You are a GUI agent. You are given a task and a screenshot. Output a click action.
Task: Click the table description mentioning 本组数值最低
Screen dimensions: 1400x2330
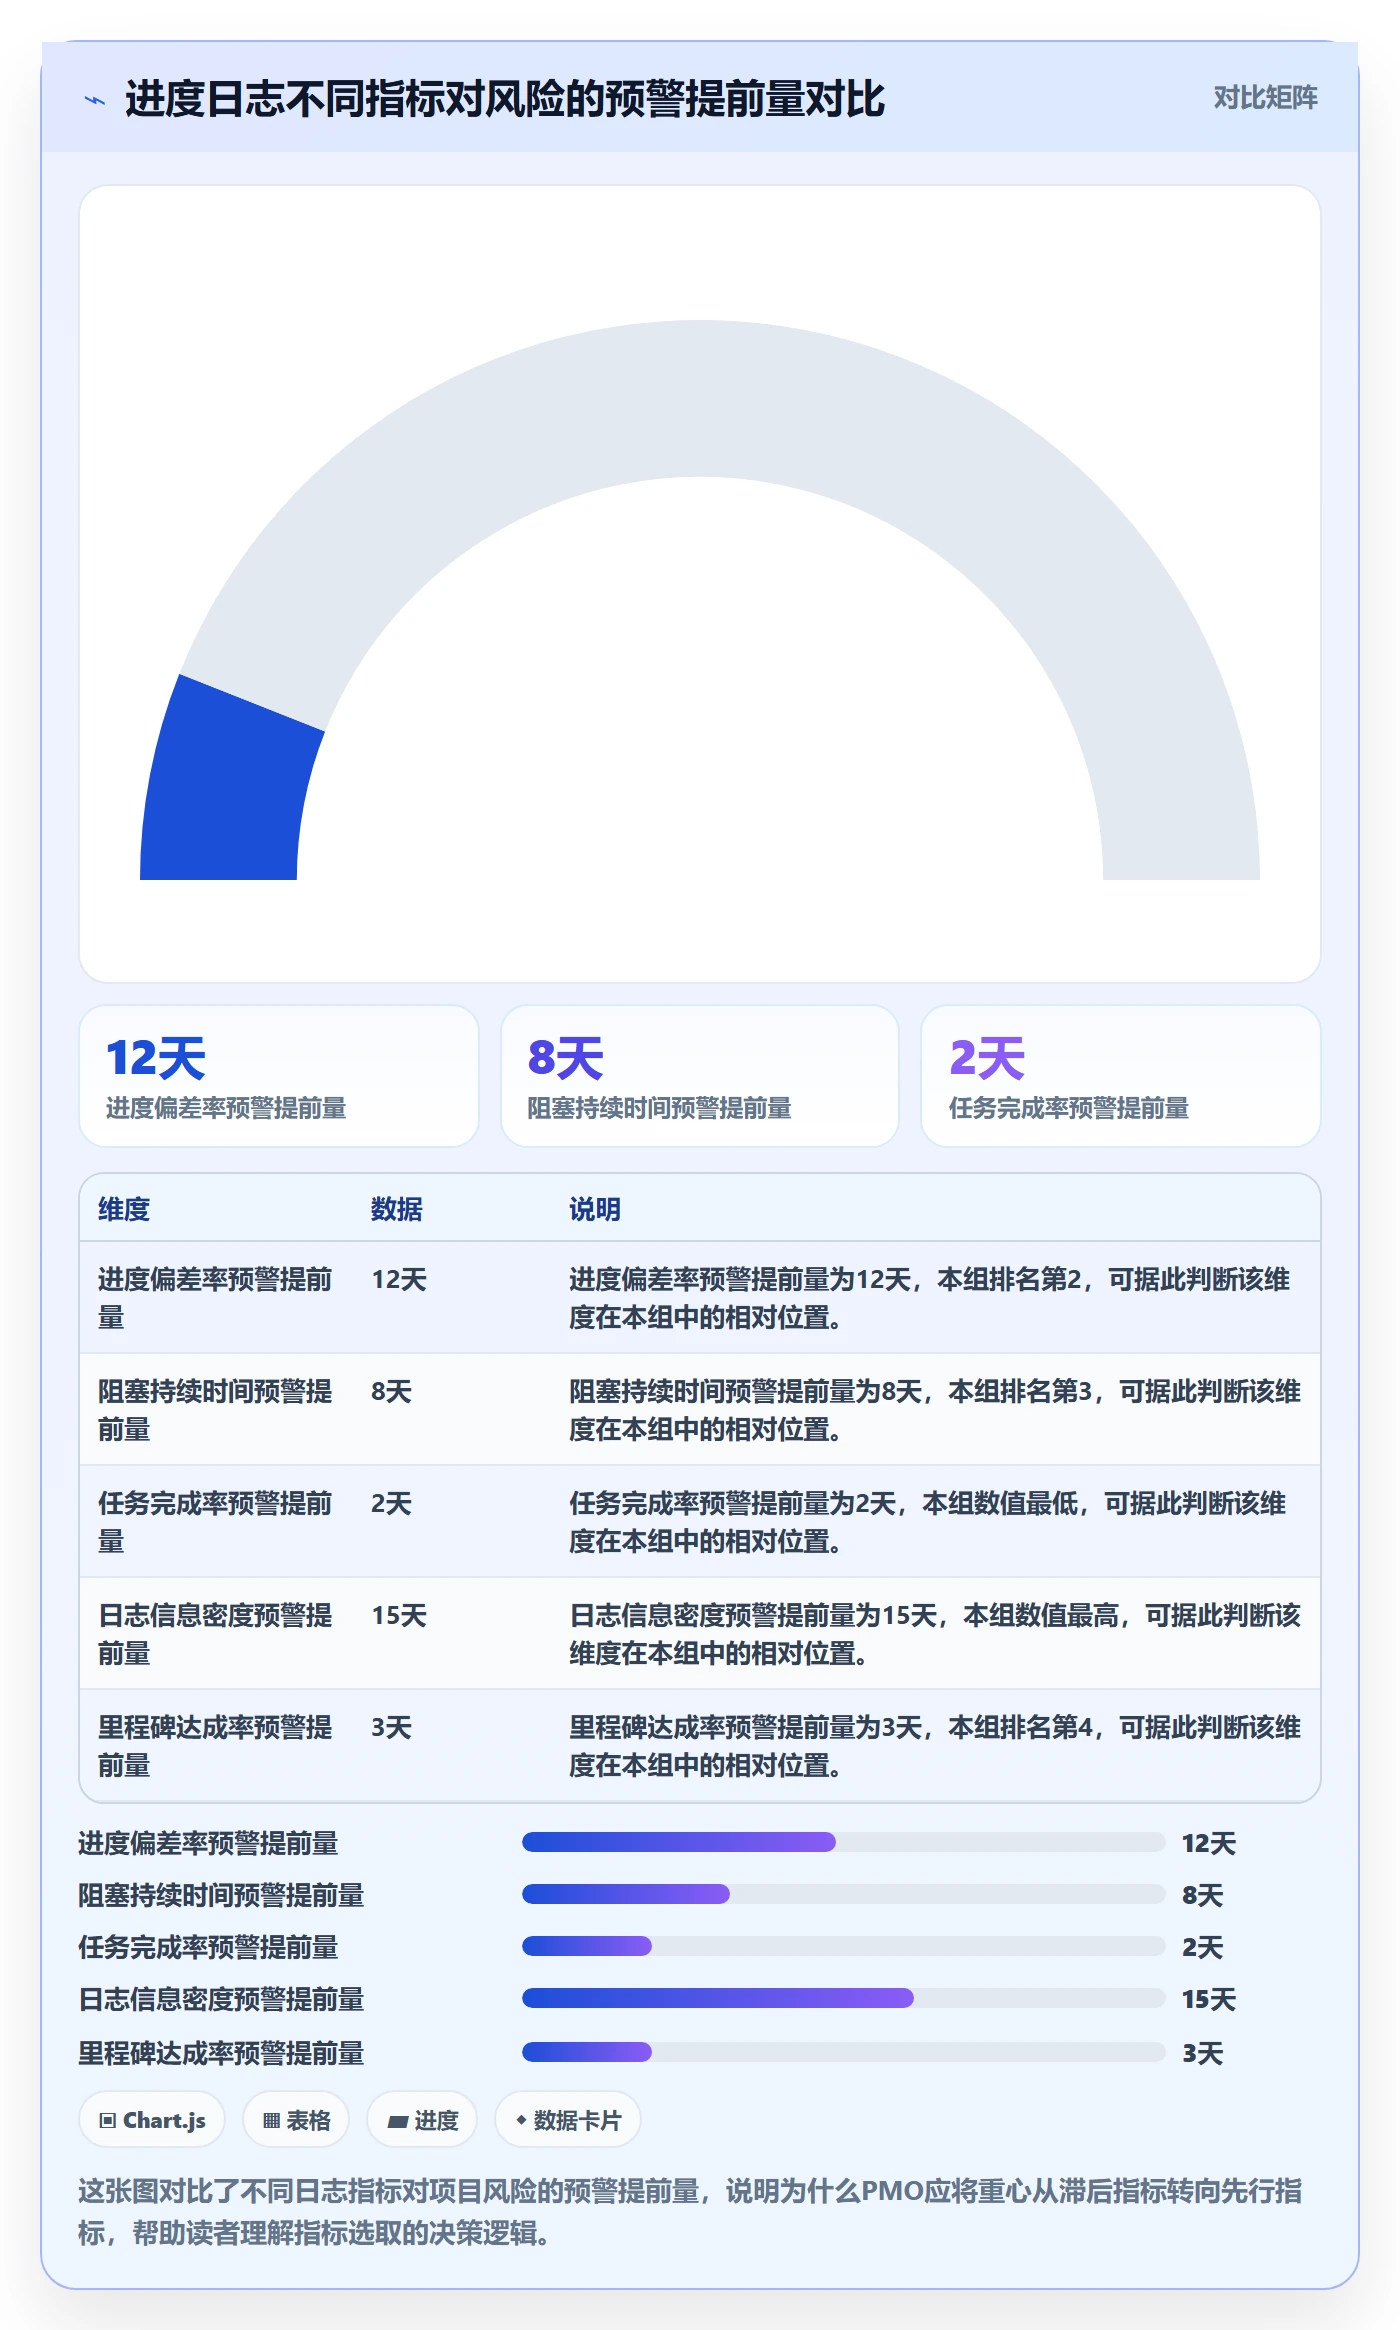(928, 1522)
